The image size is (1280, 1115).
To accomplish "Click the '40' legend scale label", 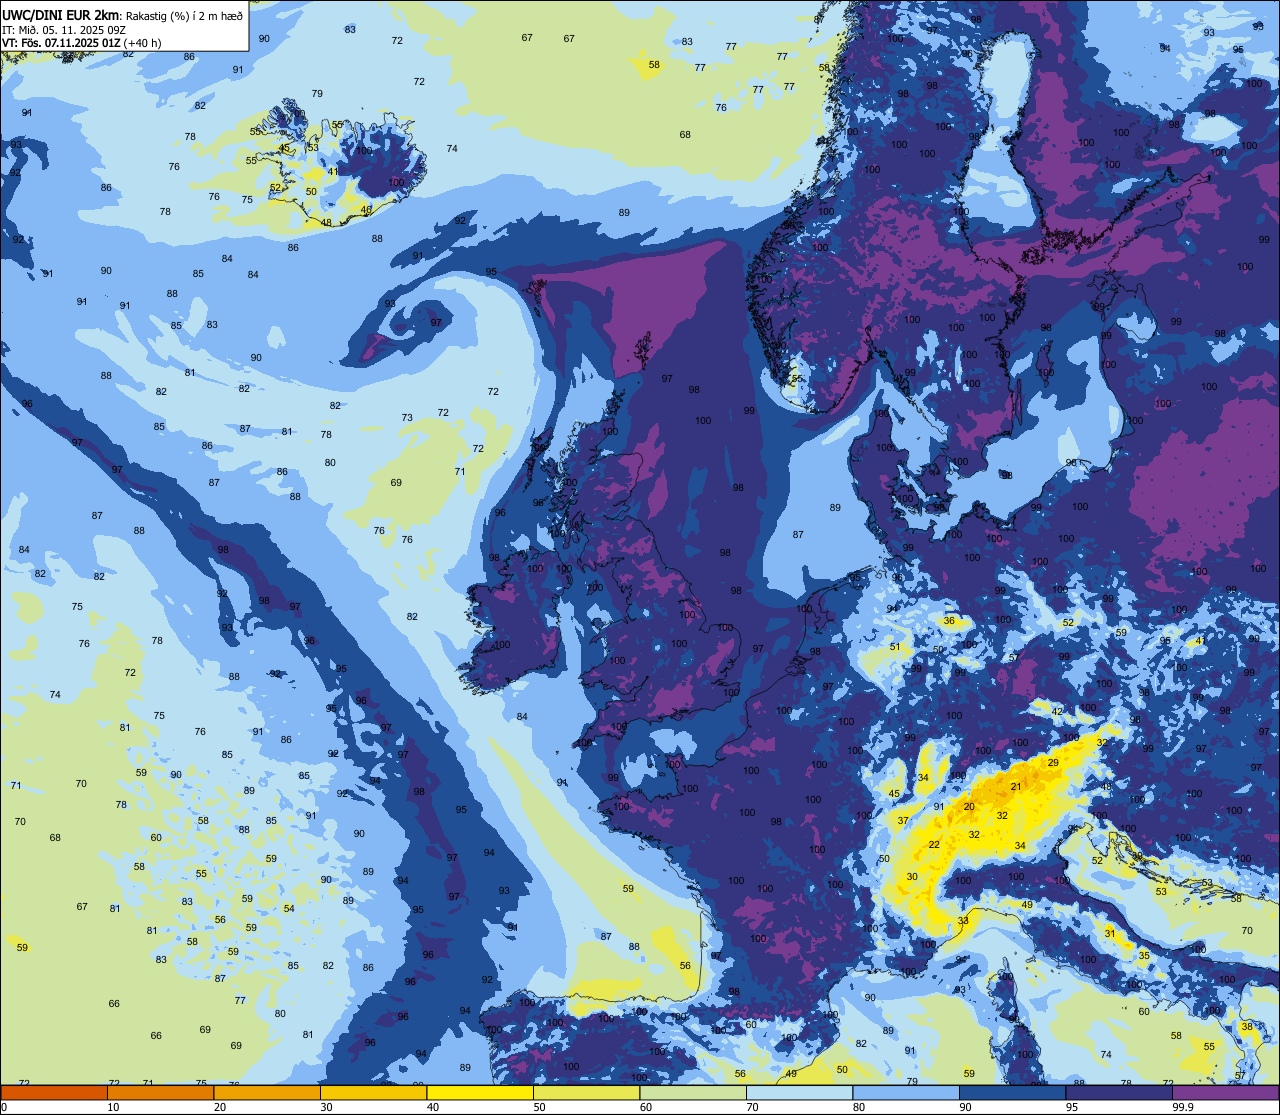I will [x=433, y=1107].
